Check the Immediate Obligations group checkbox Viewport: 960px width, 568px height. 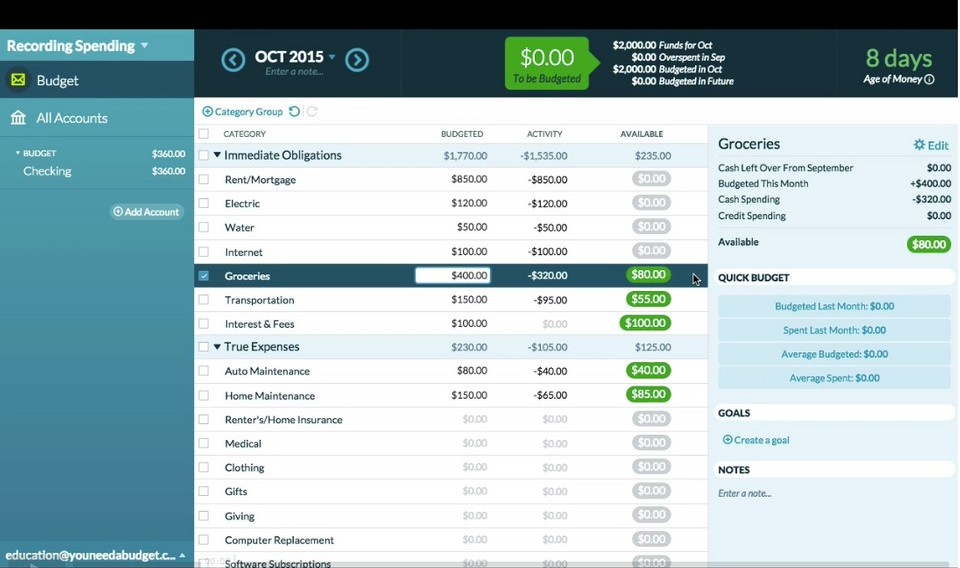click(x=204, y=155)
